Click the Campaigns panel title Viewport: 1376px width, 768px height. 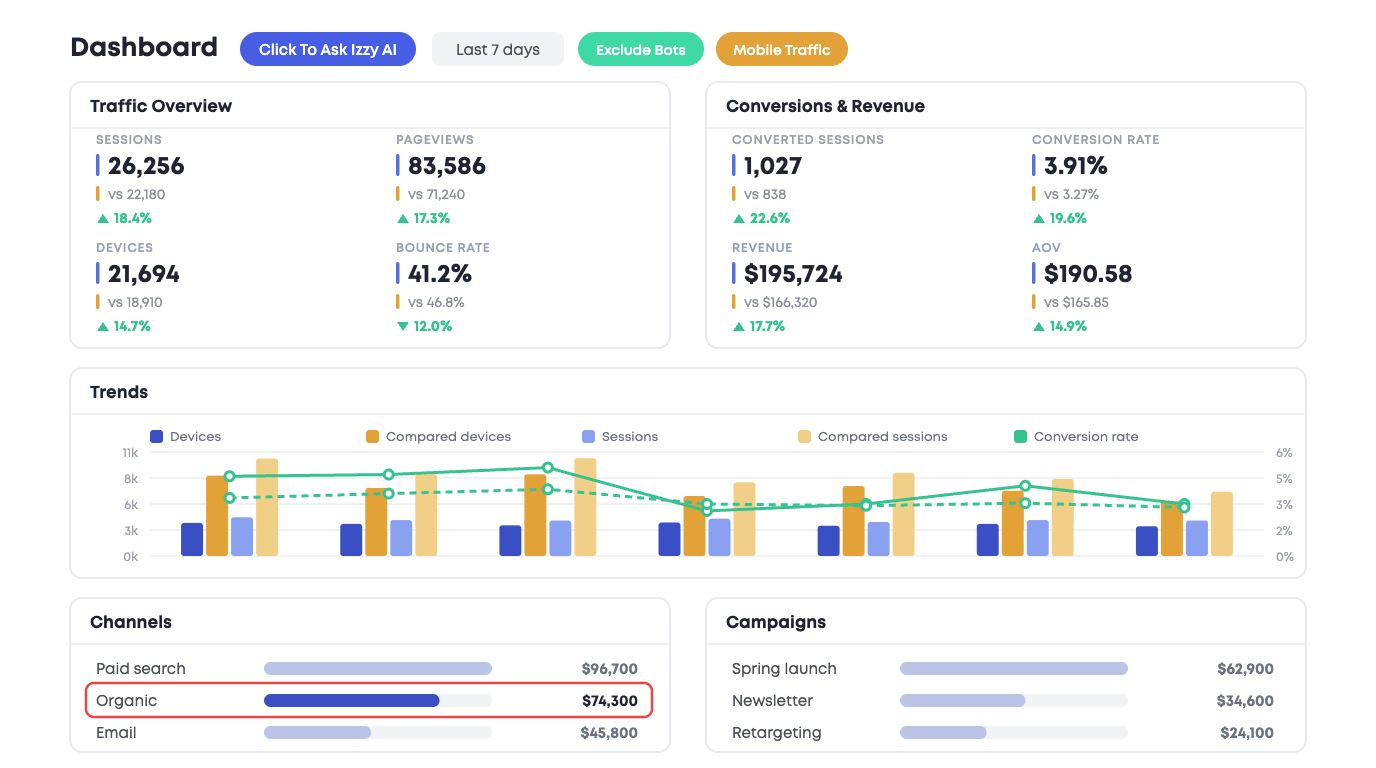tap(776, 622)
